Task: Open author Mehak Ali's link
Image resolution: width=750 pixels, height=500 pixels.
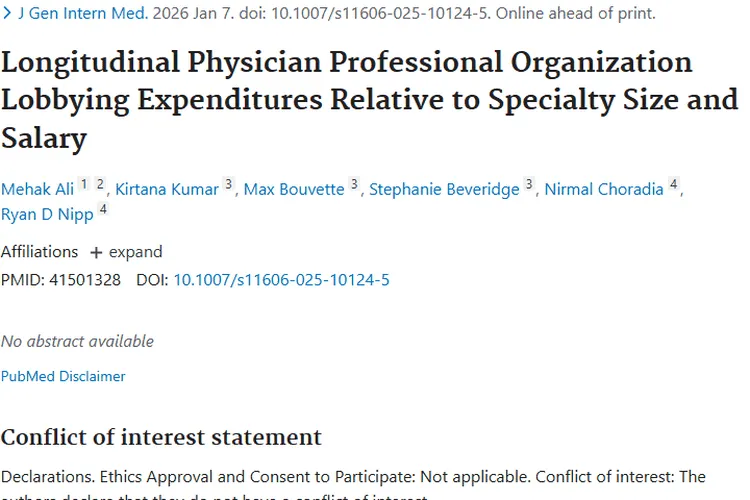Action: (37, 189)
